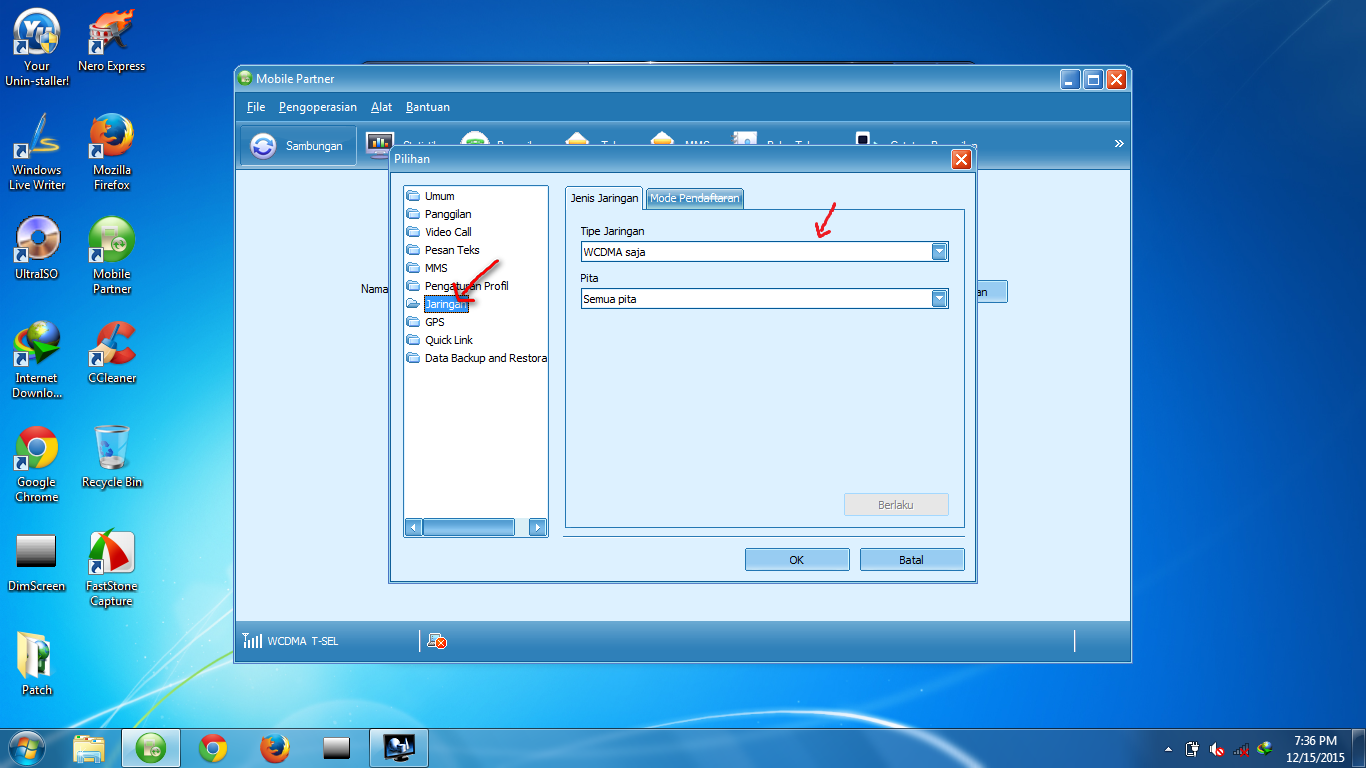Click the signal strength bars in the status bar
This screenshot has width=1366, height=768.
click(x=253, y=641)
